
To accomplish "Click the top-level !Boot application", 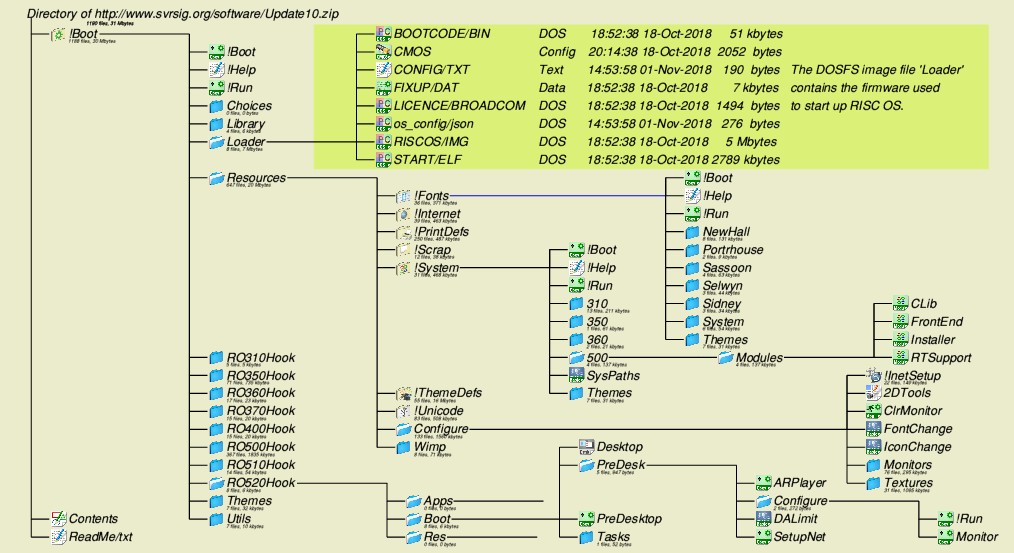I will coord(59,34).
